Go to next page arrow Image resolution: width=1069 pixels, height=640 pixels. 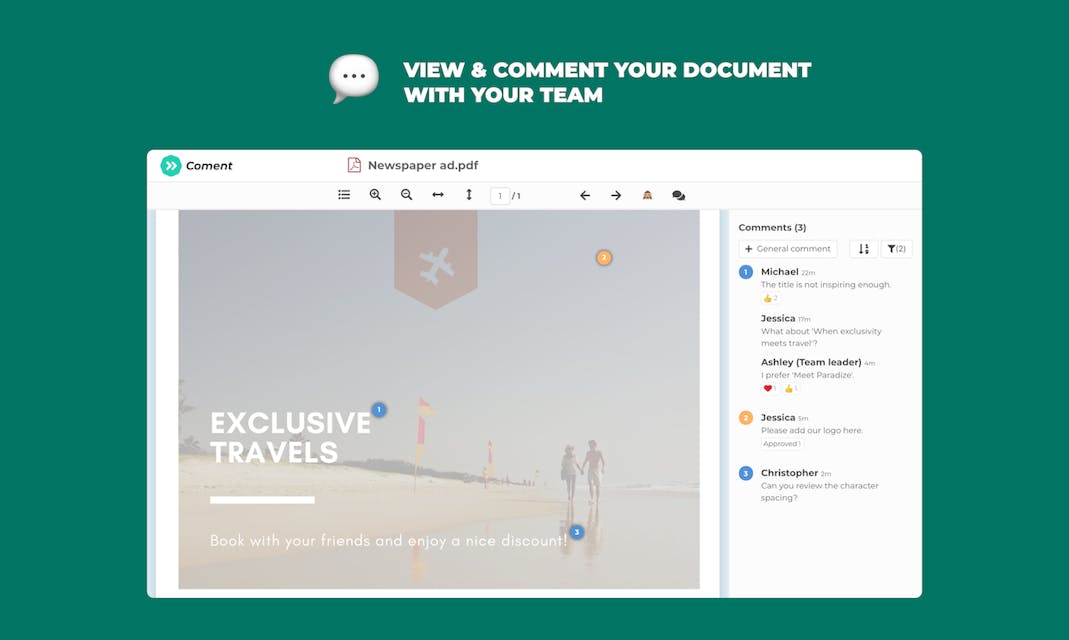tap(616, 196)
